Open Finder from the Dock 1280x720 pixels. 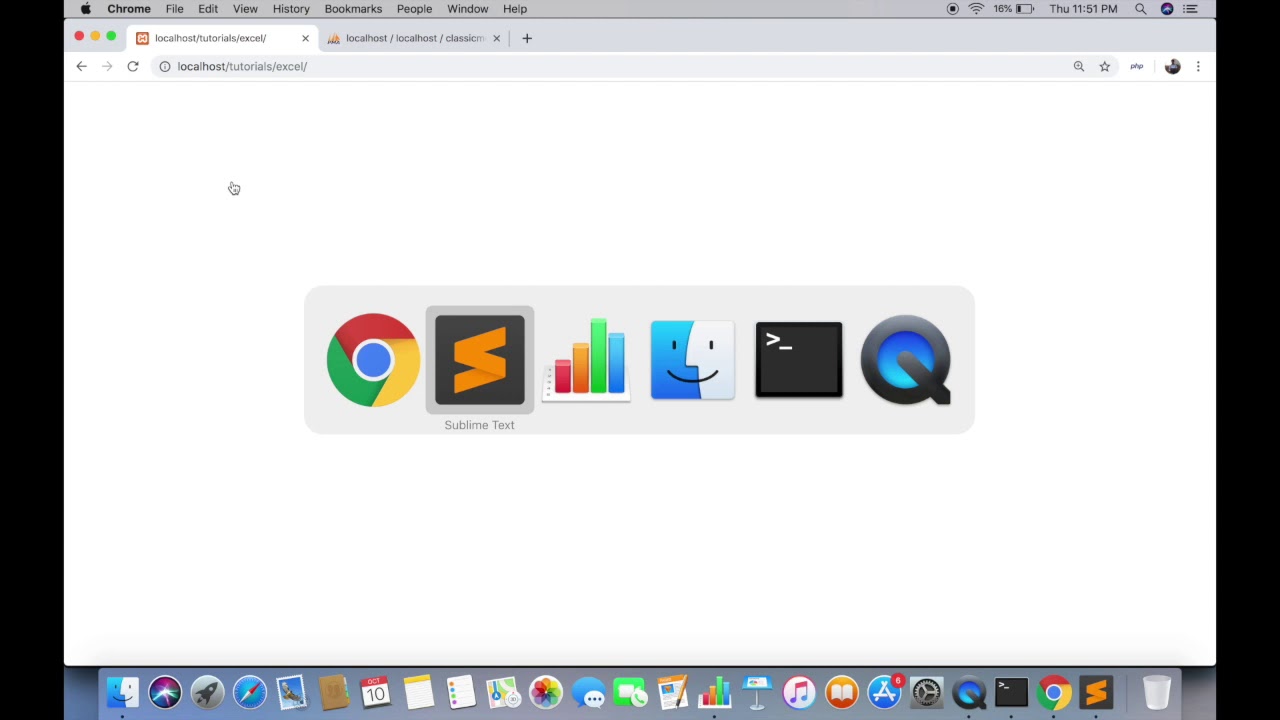point(123,692)
